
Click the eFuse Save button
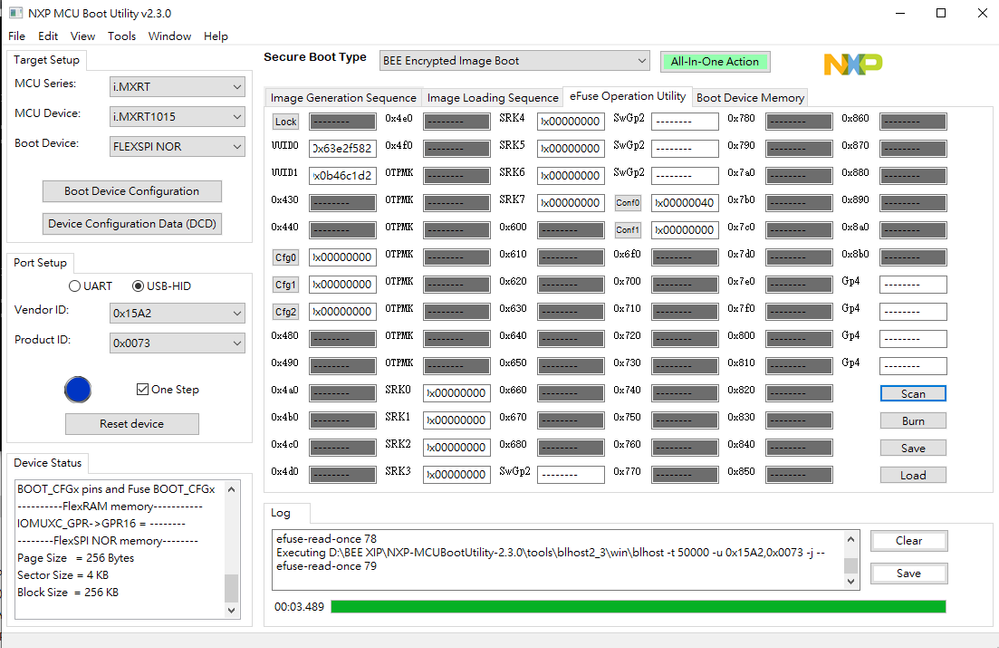pyautogui.click(x=913, y=448)
